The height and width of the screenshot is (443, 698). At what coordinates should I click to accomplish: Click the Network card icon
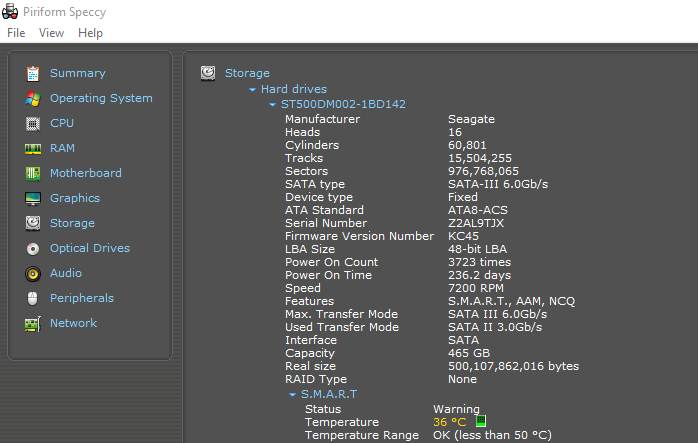point(33,324)
